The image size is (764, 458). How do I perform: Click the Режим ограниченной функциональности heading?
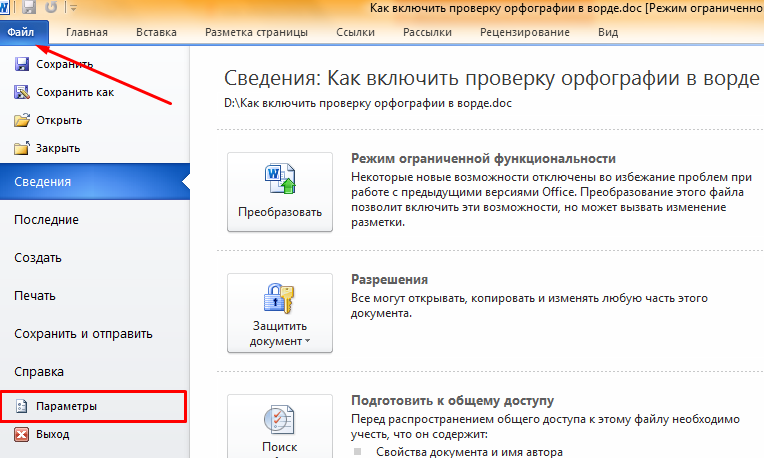[483, 159]
